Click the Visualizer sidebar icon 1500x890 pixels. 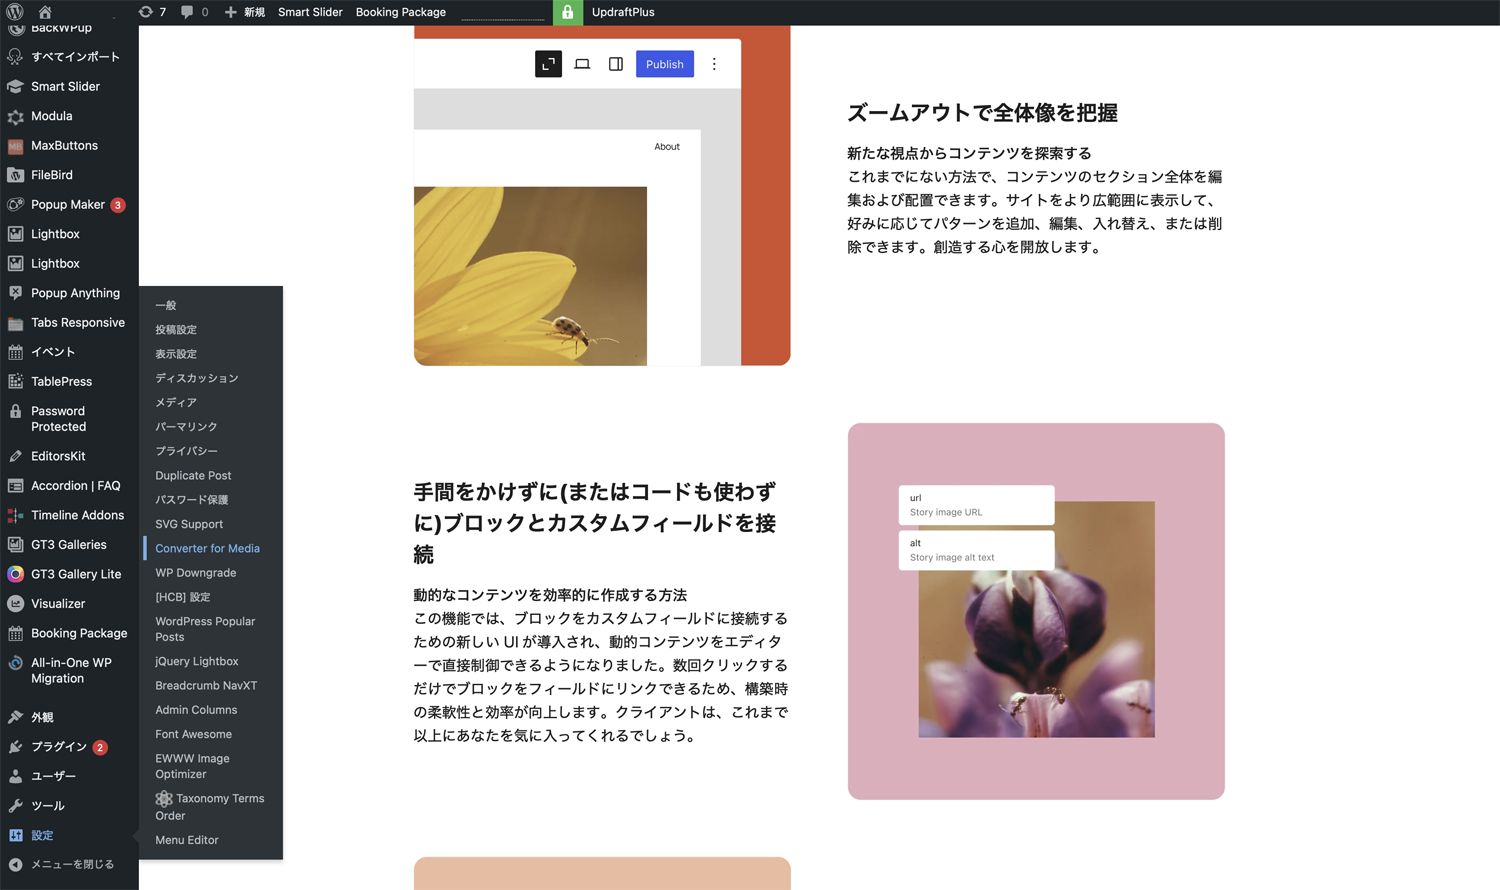(x=16, y=604)
